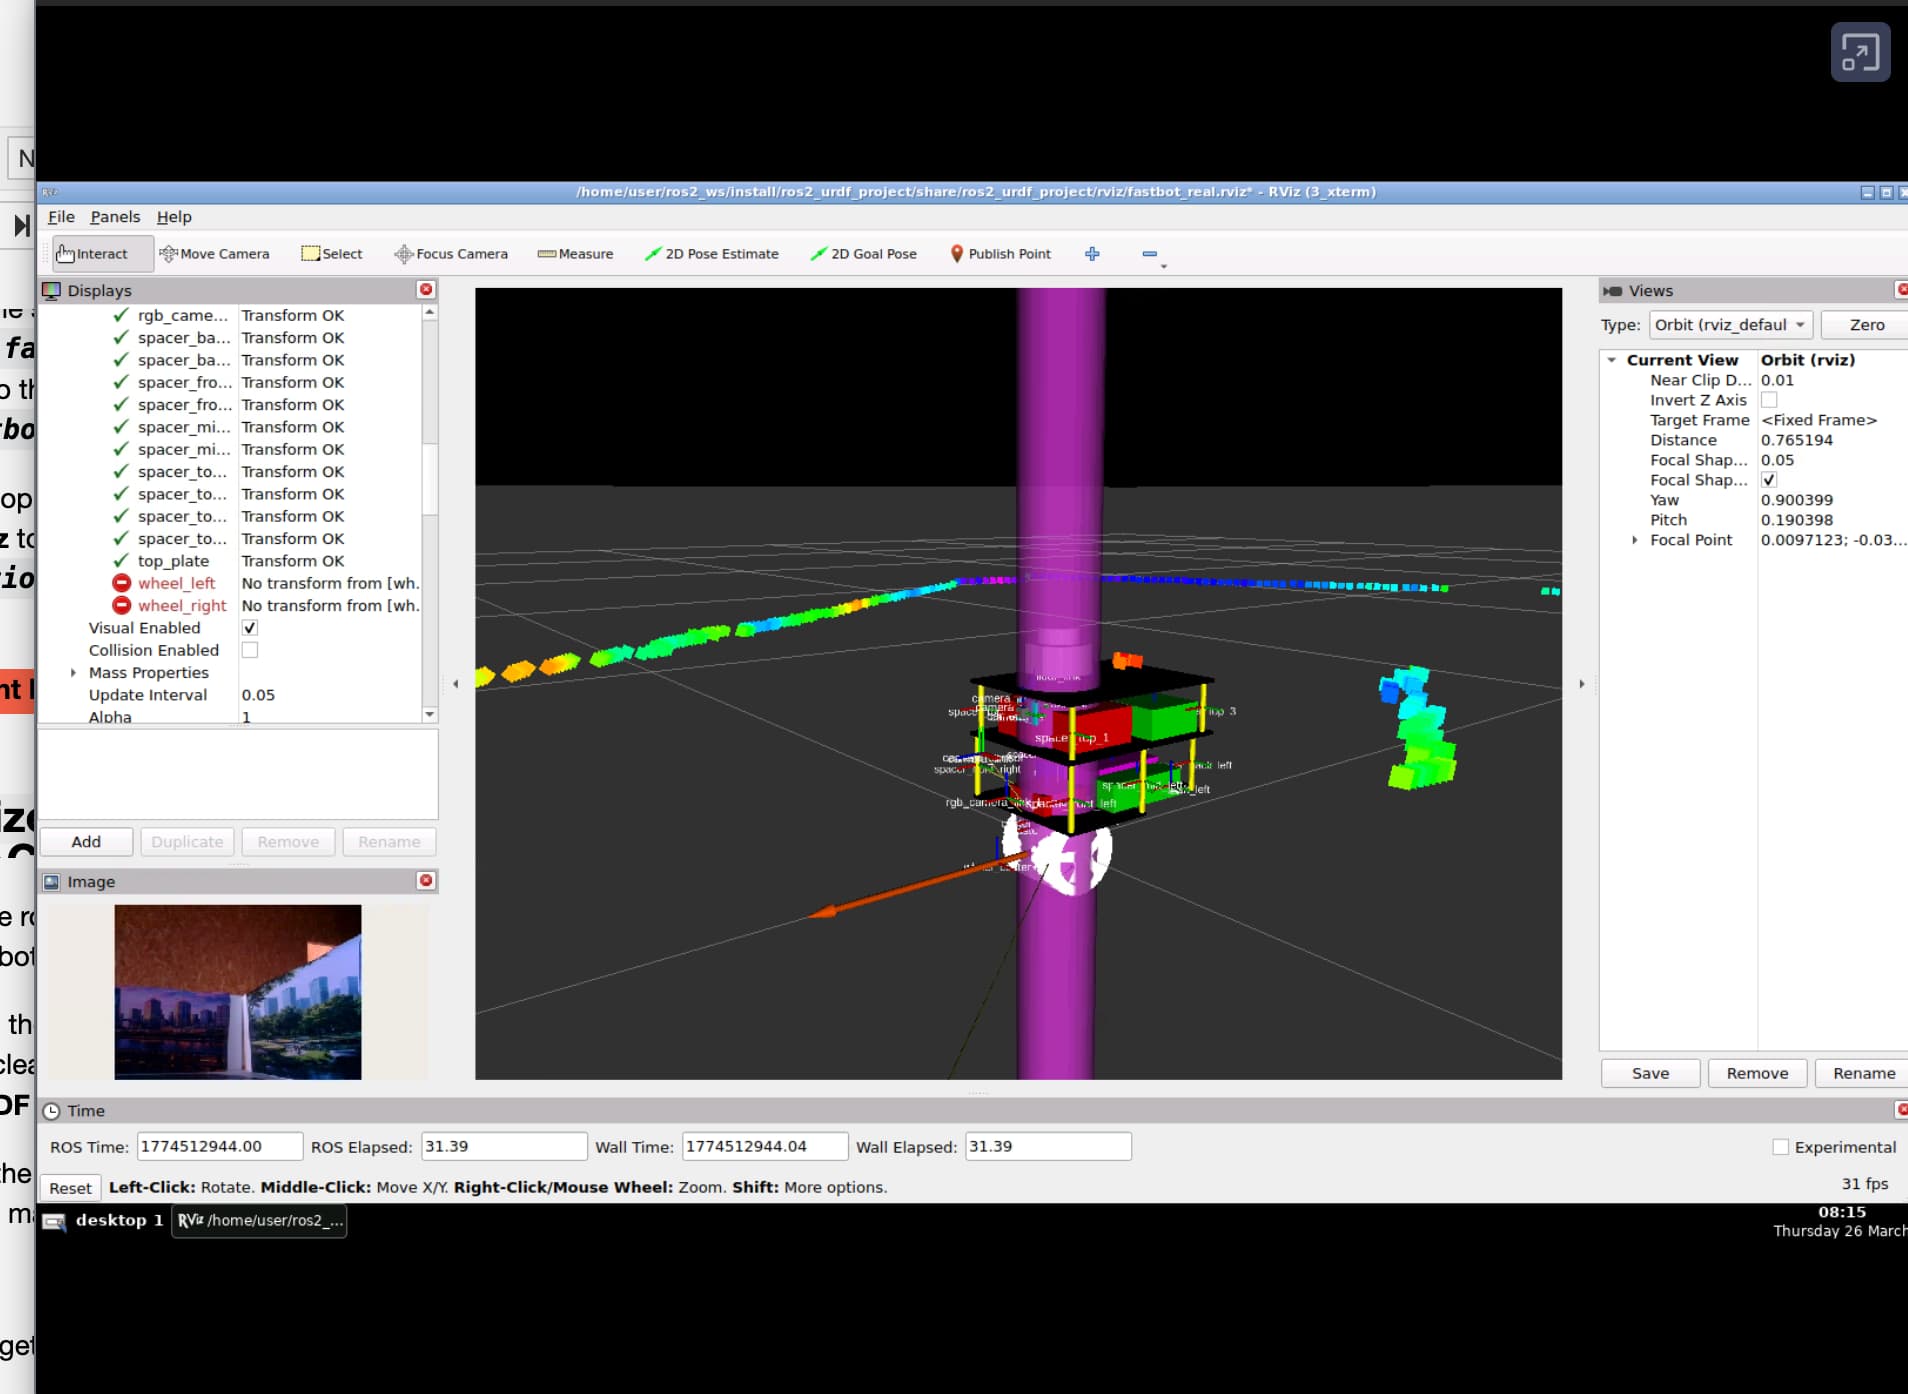Open the view Type dropdown
The width and height of the screenshot is (1908, 1394).
[x=1730, y=325]
